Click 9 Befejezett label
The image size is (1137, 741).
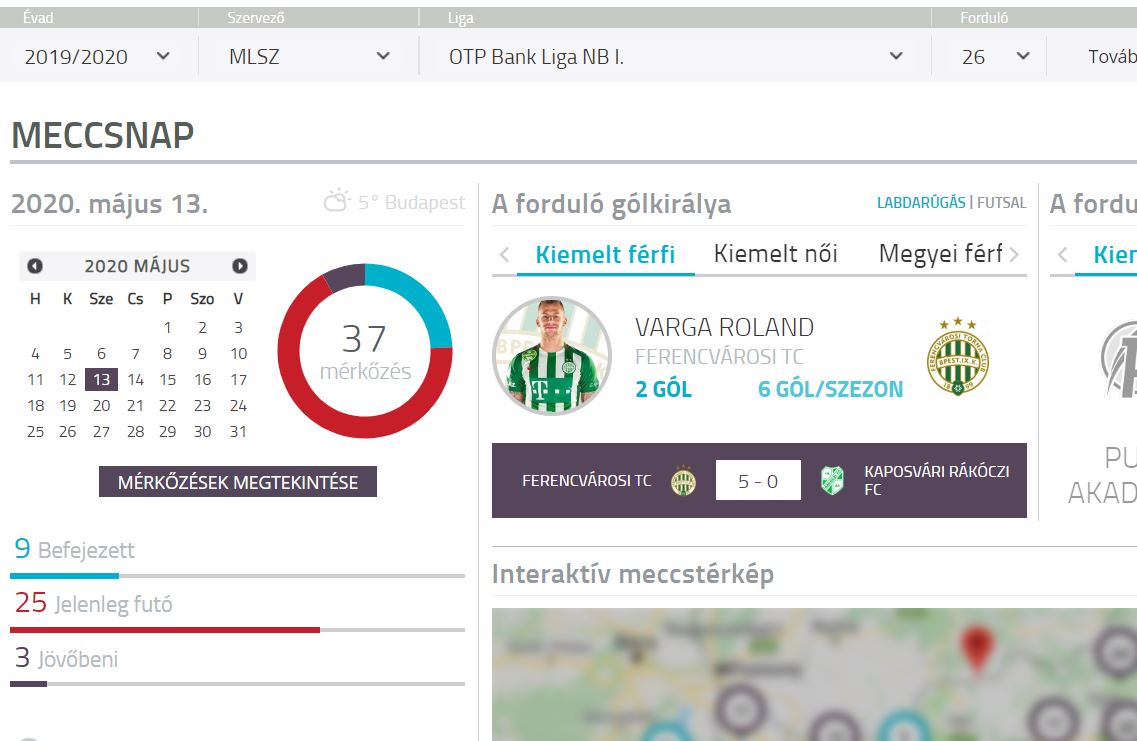[75, 549]
